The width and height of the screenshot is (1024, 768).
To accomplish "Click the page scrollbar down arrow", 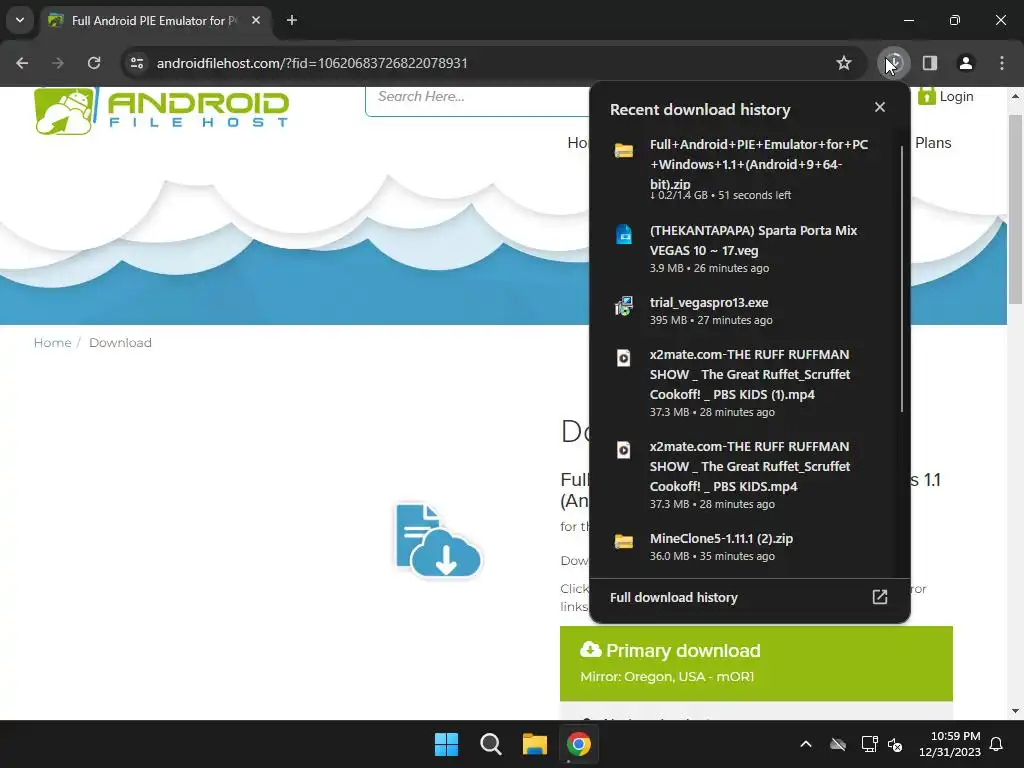I will click(x=1015, y=711).
